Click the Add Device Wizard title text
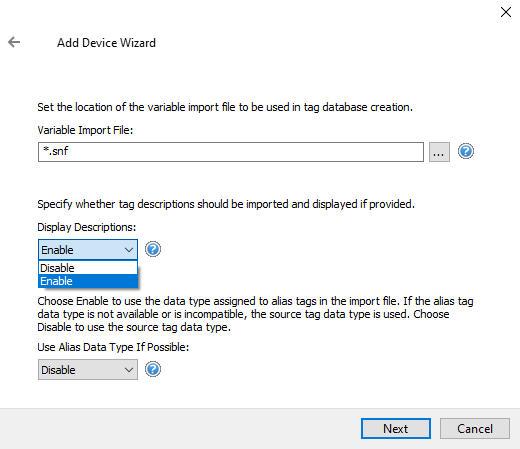Viewport: 520px width, 449px height. click(x=106, y=43)
